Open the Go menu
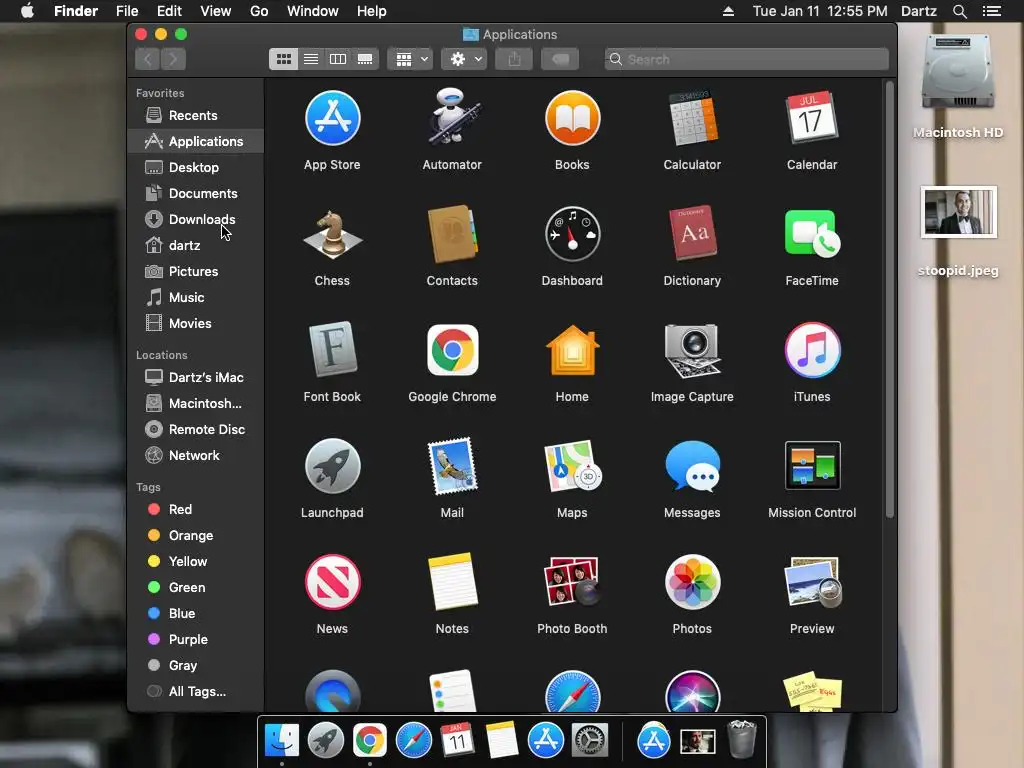This screenshot has height=768, width=1024. click(x=259, y=11)
